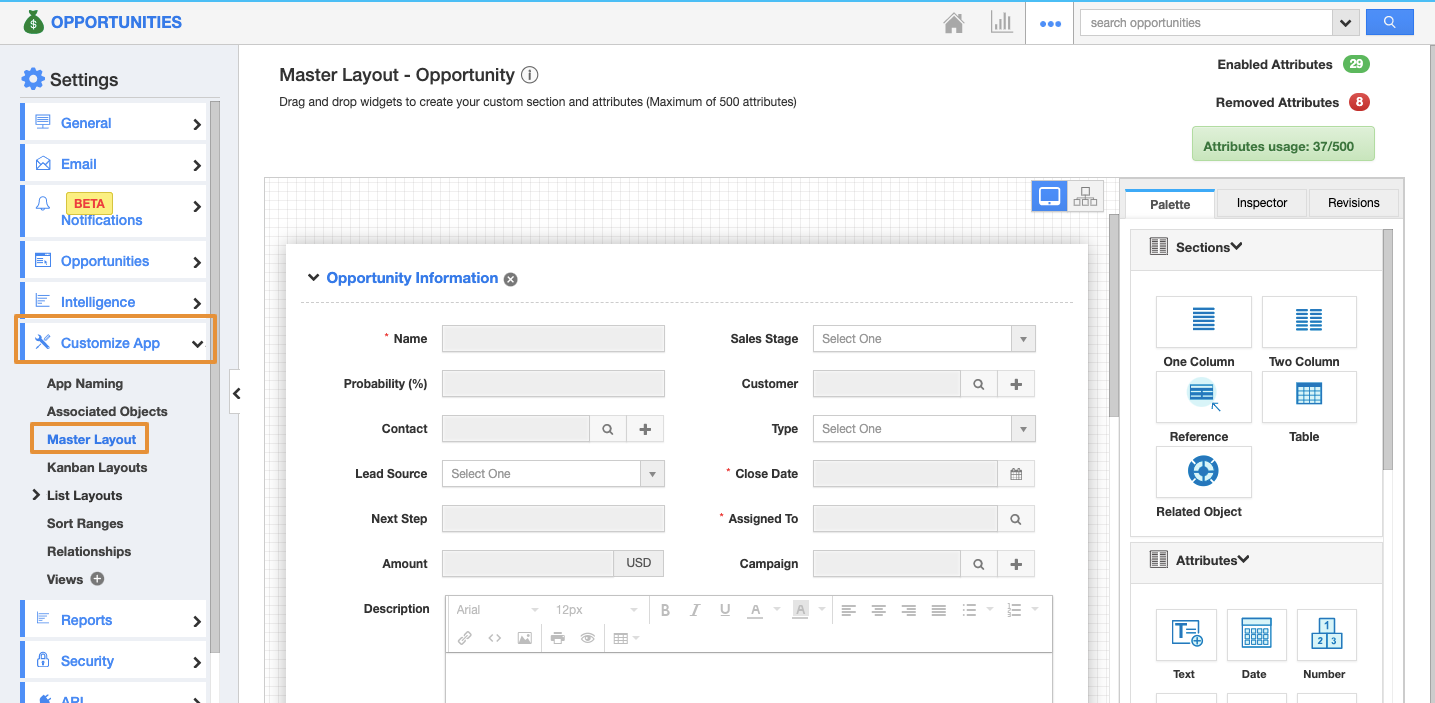Click the Home icon in top bar
Image resolution: width=1435 pixels, height=703 pixels.
[x=953, y=23]
